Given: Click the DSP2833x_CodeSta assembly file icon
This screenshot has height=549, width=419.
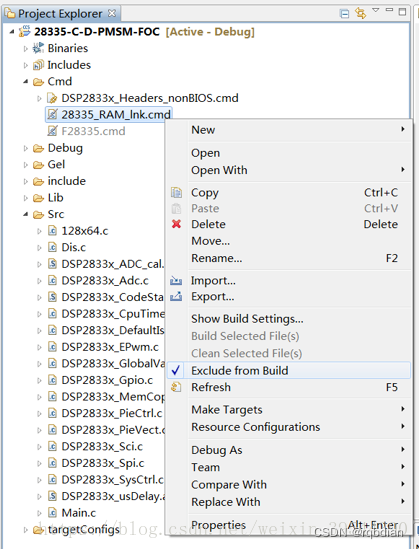Looking at the screenshot, I should (52, 297).
